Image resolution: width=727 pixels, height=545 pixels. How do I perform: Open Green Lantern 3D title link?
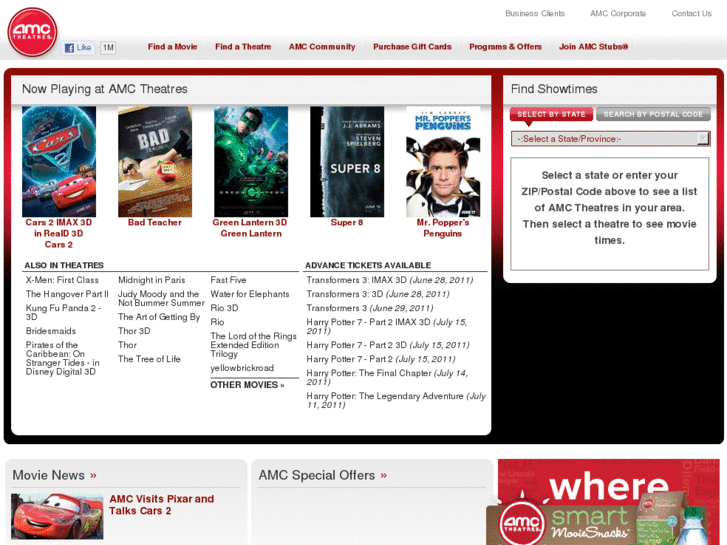250,222
